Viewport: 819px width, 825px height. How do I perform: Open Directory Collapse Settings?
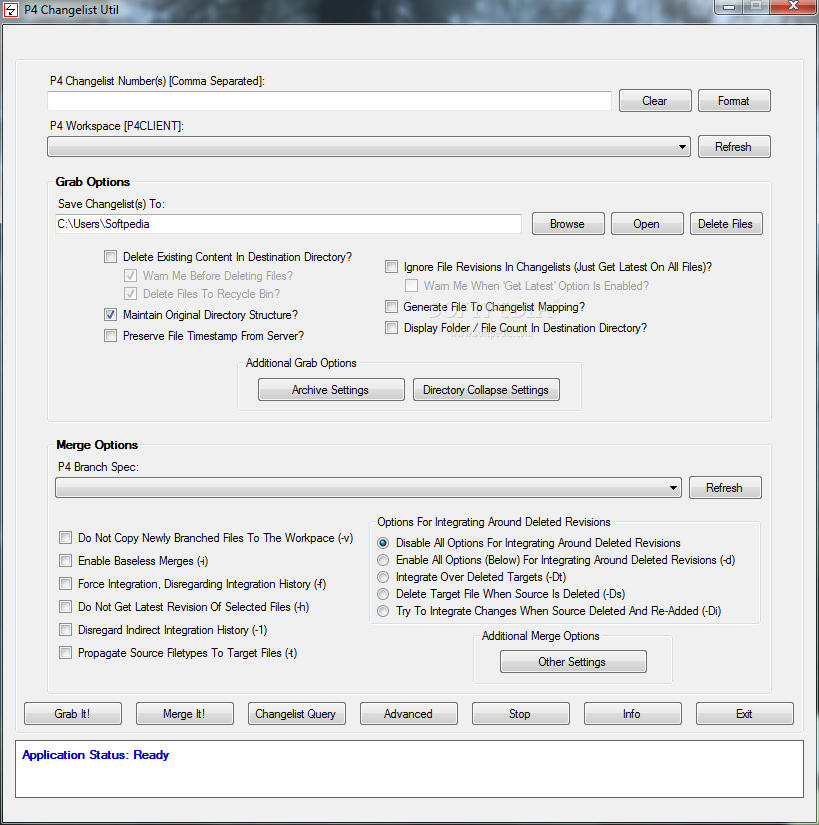(486, 390)
